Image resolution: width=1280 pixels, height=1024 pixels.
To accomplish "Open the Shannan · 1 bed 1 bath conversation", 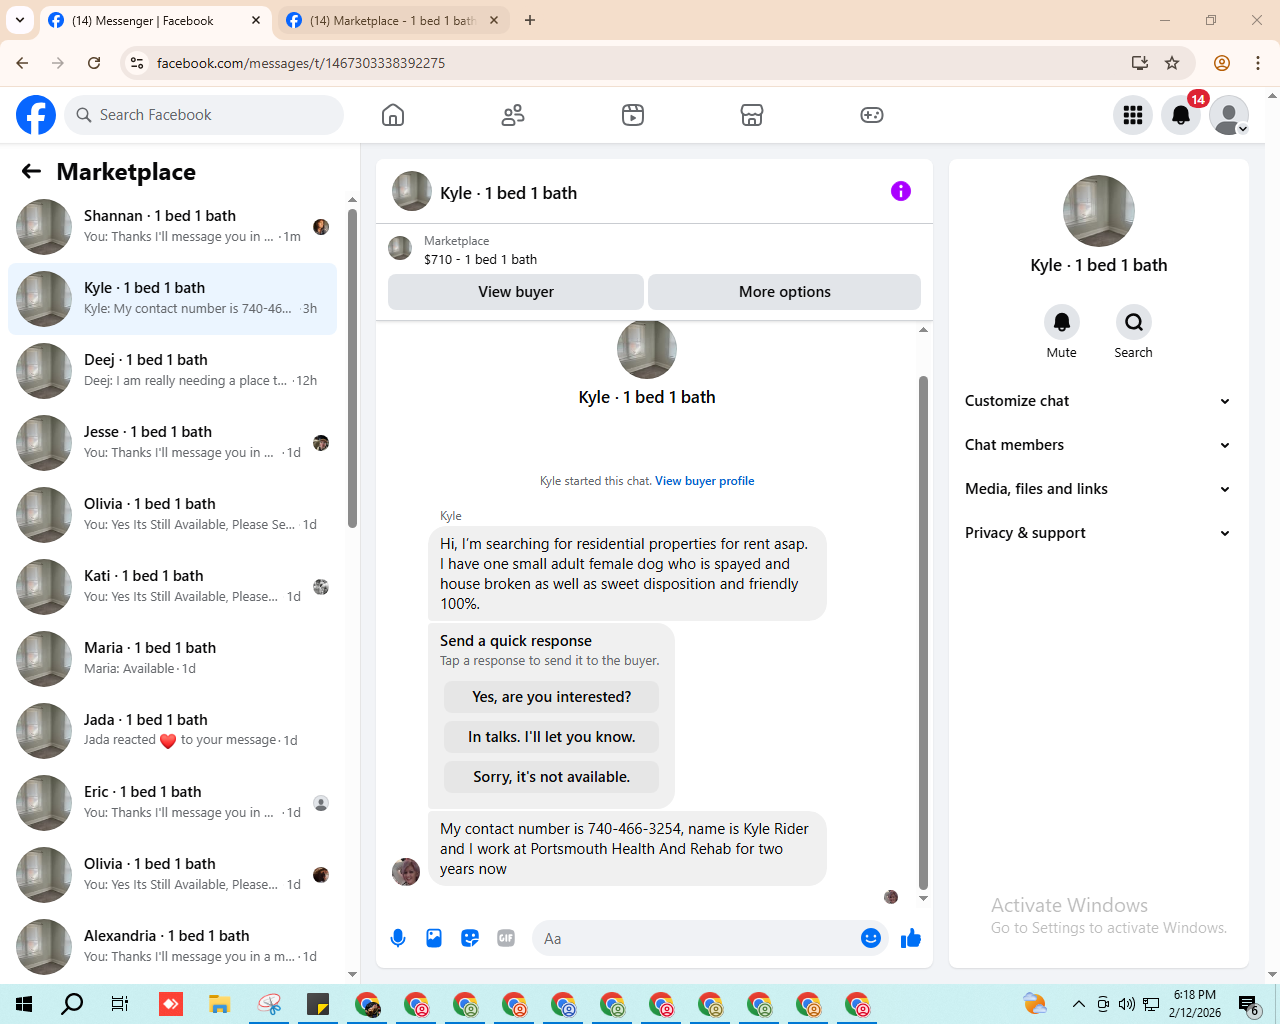I will 172,227.
